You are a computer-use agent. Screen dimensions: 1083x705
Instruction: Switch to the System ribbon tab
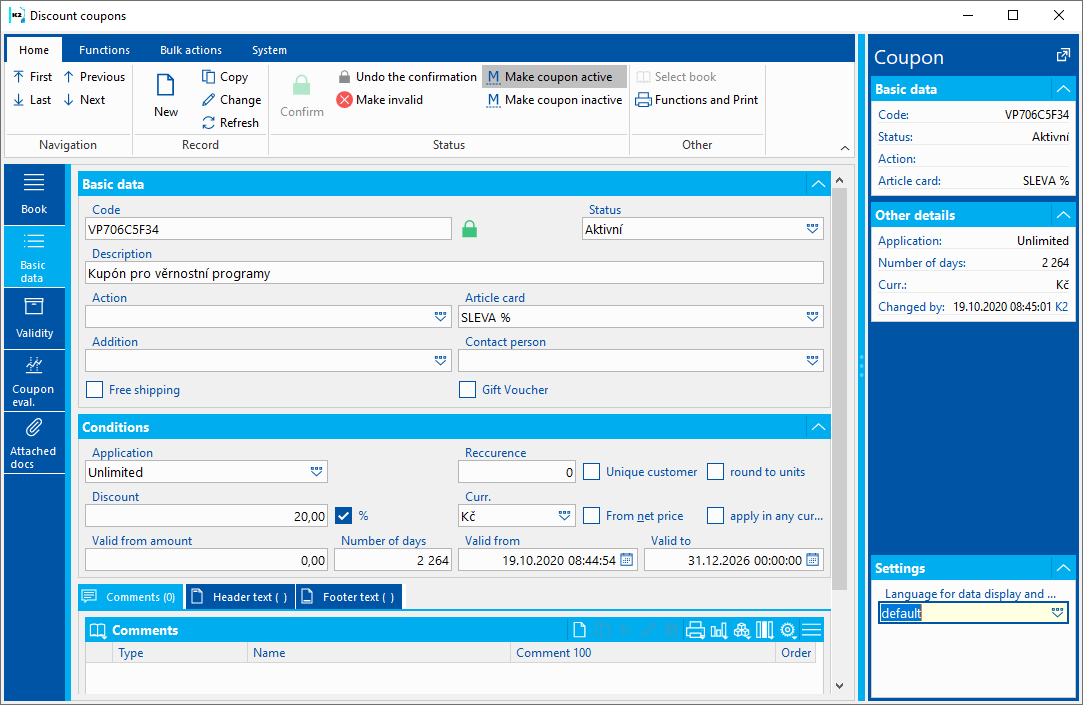(x=269, y=50)
